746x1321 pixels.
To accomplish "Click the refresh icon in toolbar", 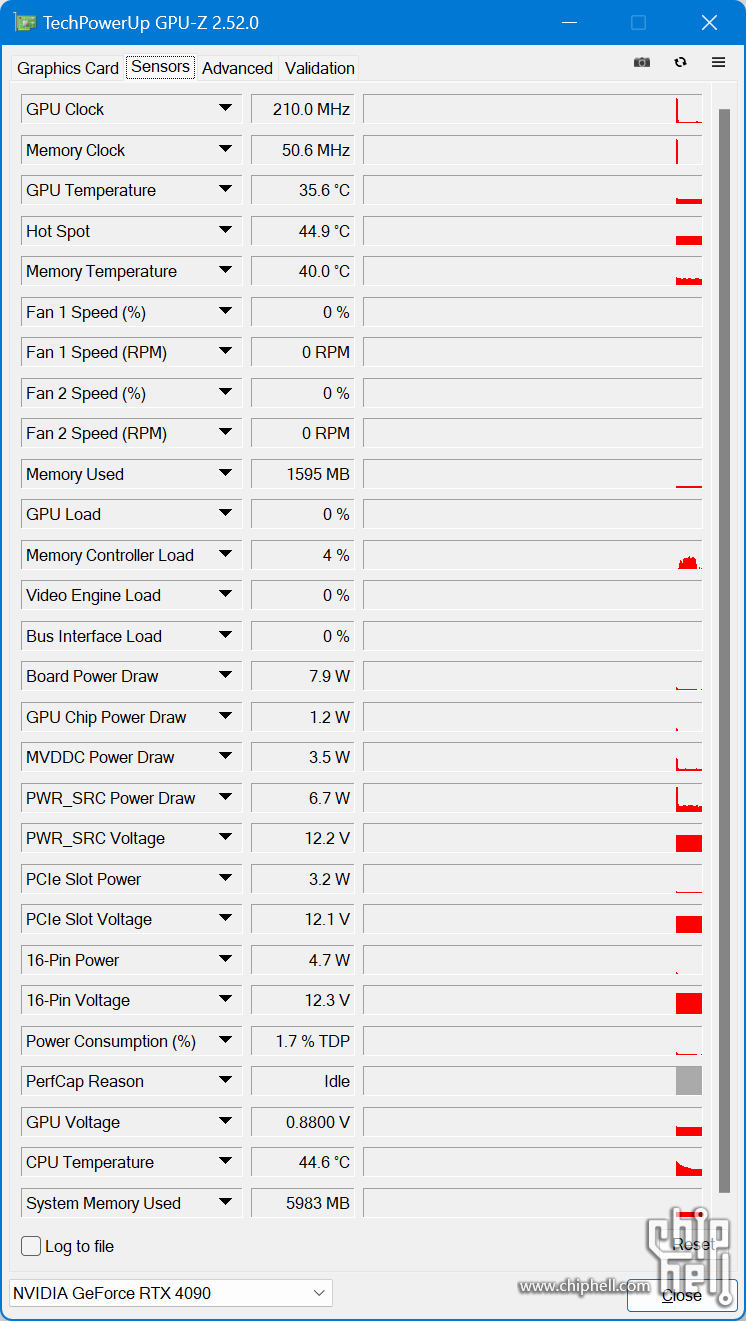I will coord(681,62).
